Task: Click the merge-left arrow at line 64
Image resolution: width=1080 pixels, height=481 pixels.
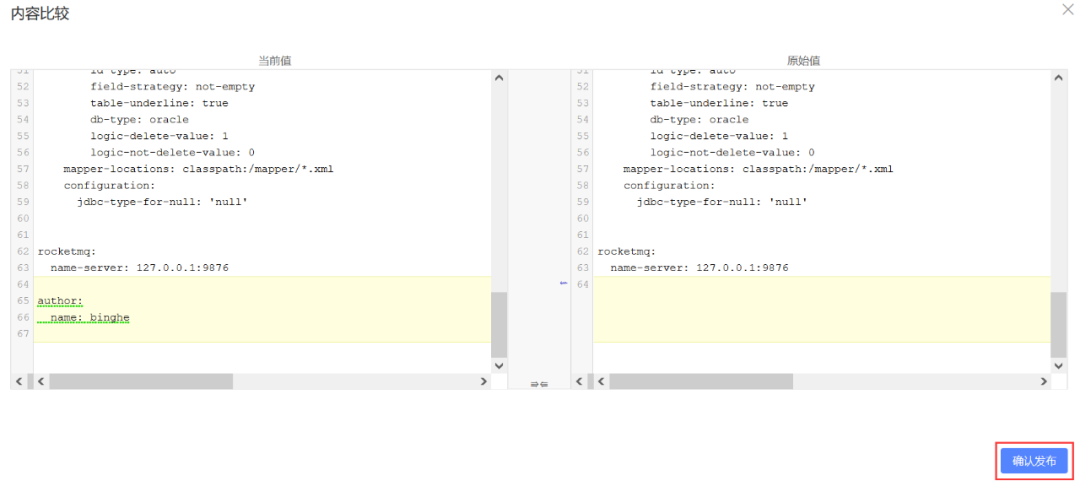Action: [x=563, y=283]
